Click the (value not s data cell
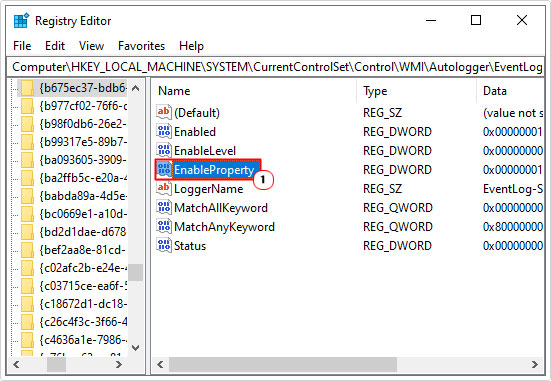Image resolution: width=551 pixels, height=381 pixels. point(513,113)
